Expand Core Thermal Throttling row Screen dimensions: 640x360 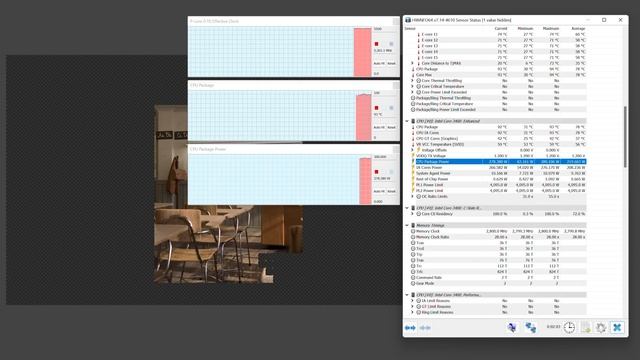412,81
